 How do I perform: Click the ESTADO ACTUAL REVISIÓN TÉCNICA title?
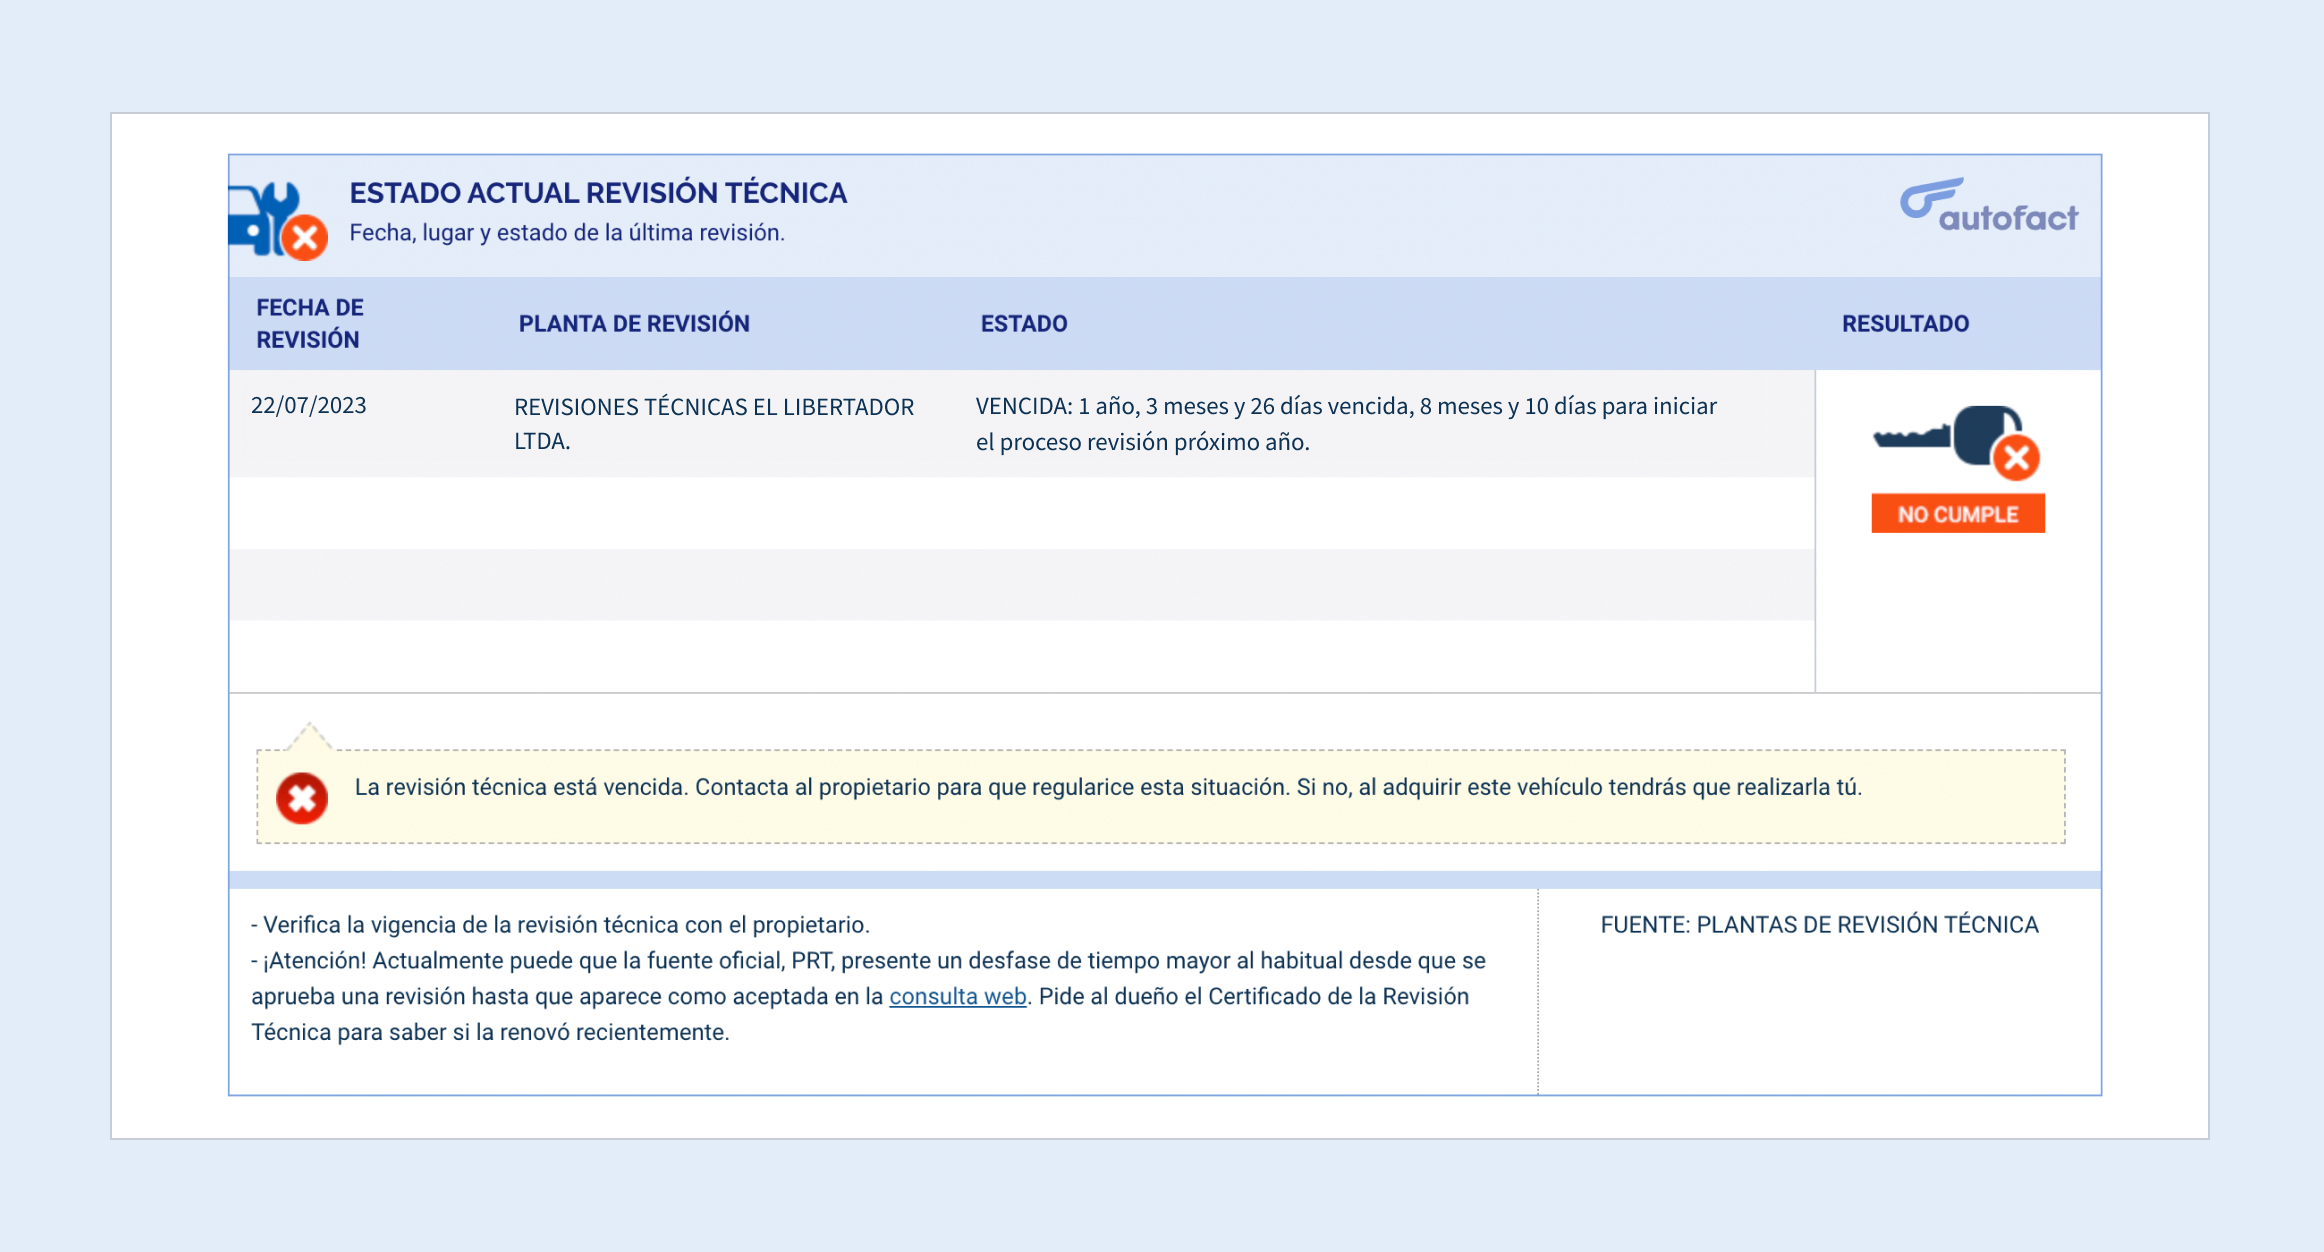click(597, 192)
